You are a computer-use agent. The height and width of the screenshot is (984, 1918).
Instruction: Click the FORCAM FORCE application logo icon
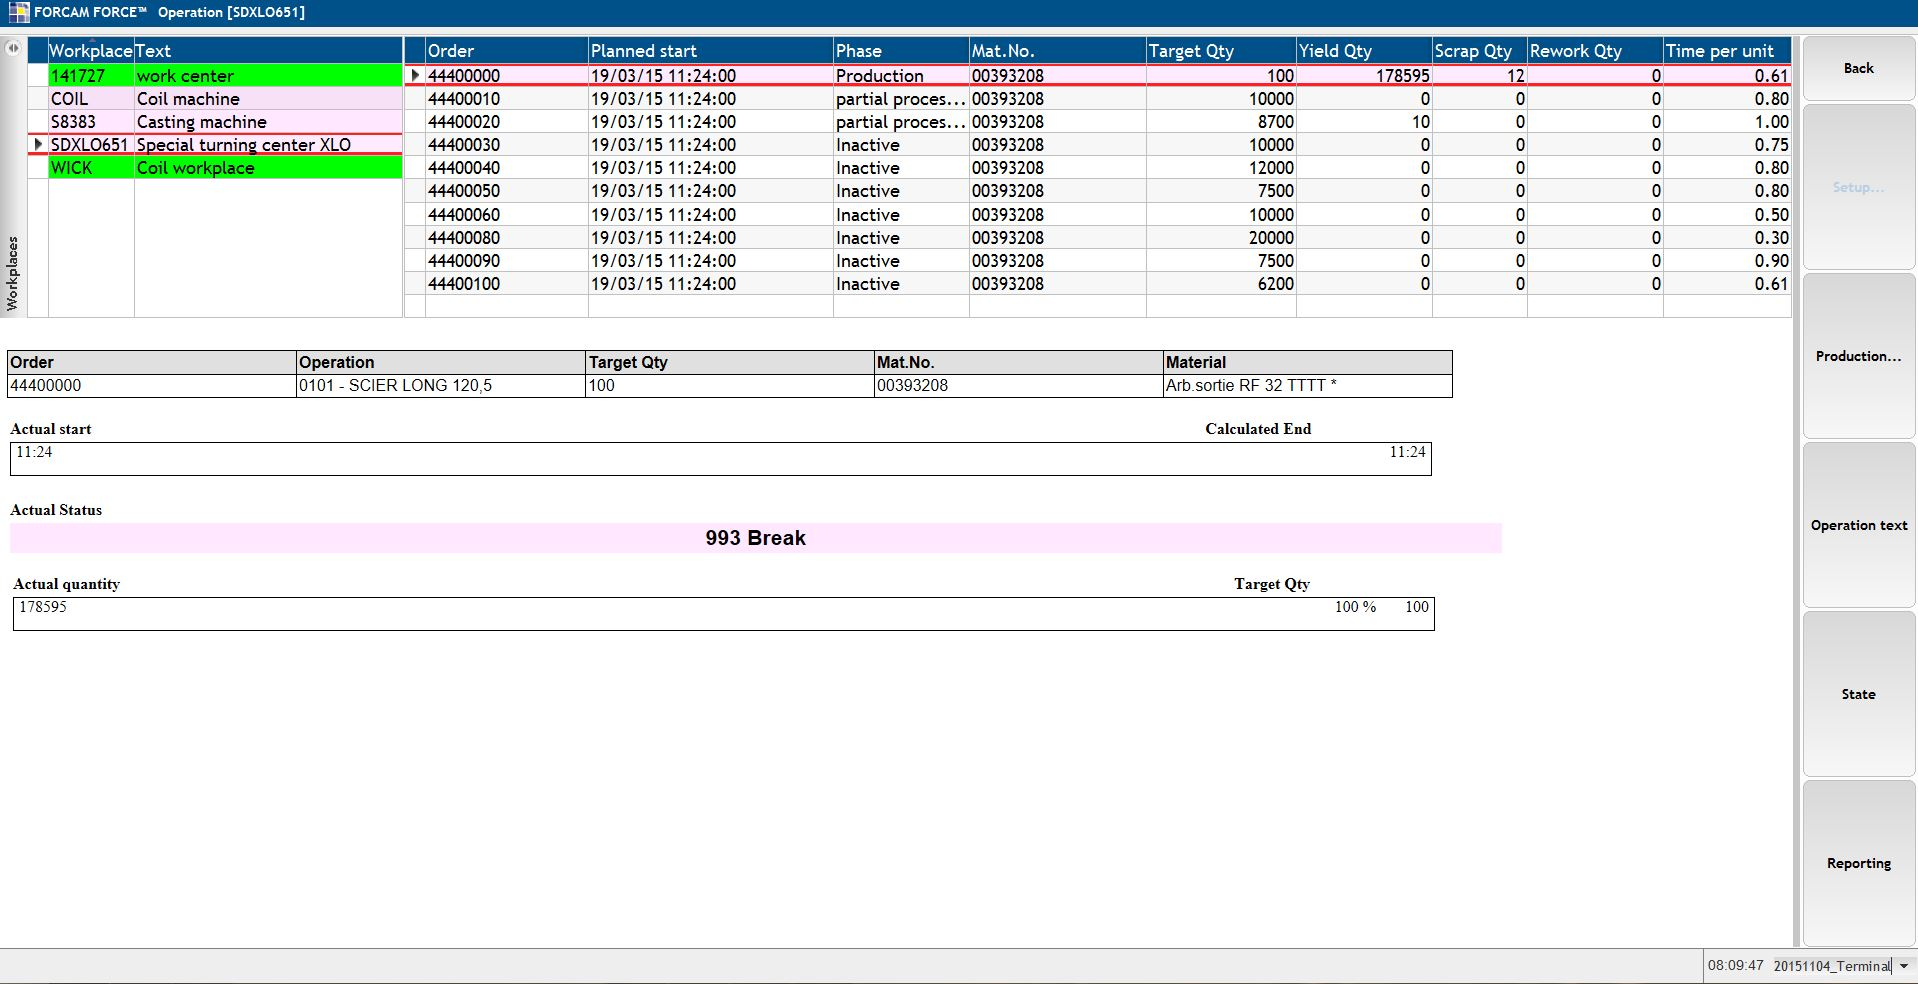(x=18, y=12)
